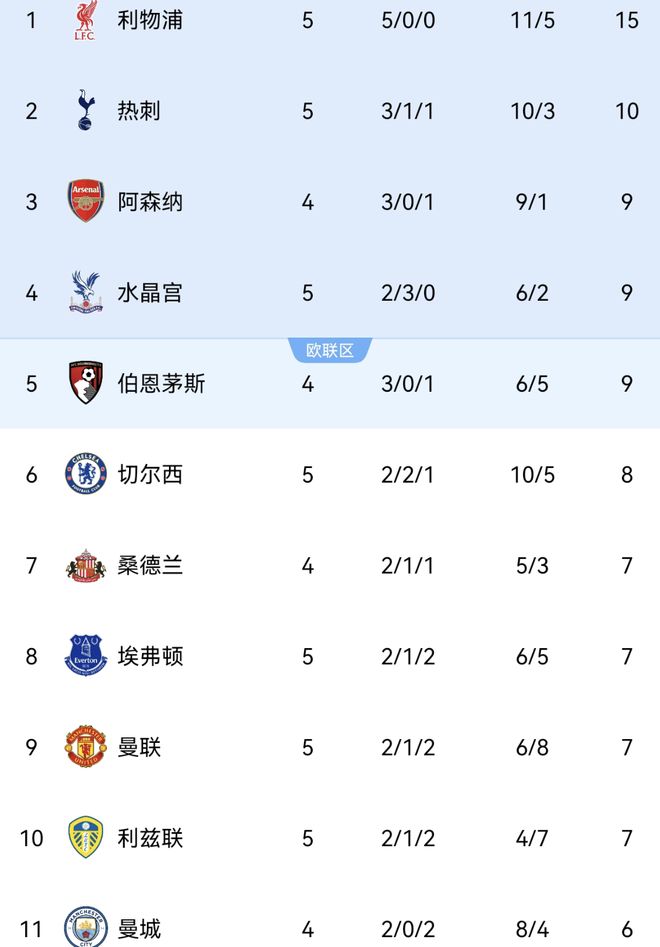Select team name 阿森纳

[150, 201]
